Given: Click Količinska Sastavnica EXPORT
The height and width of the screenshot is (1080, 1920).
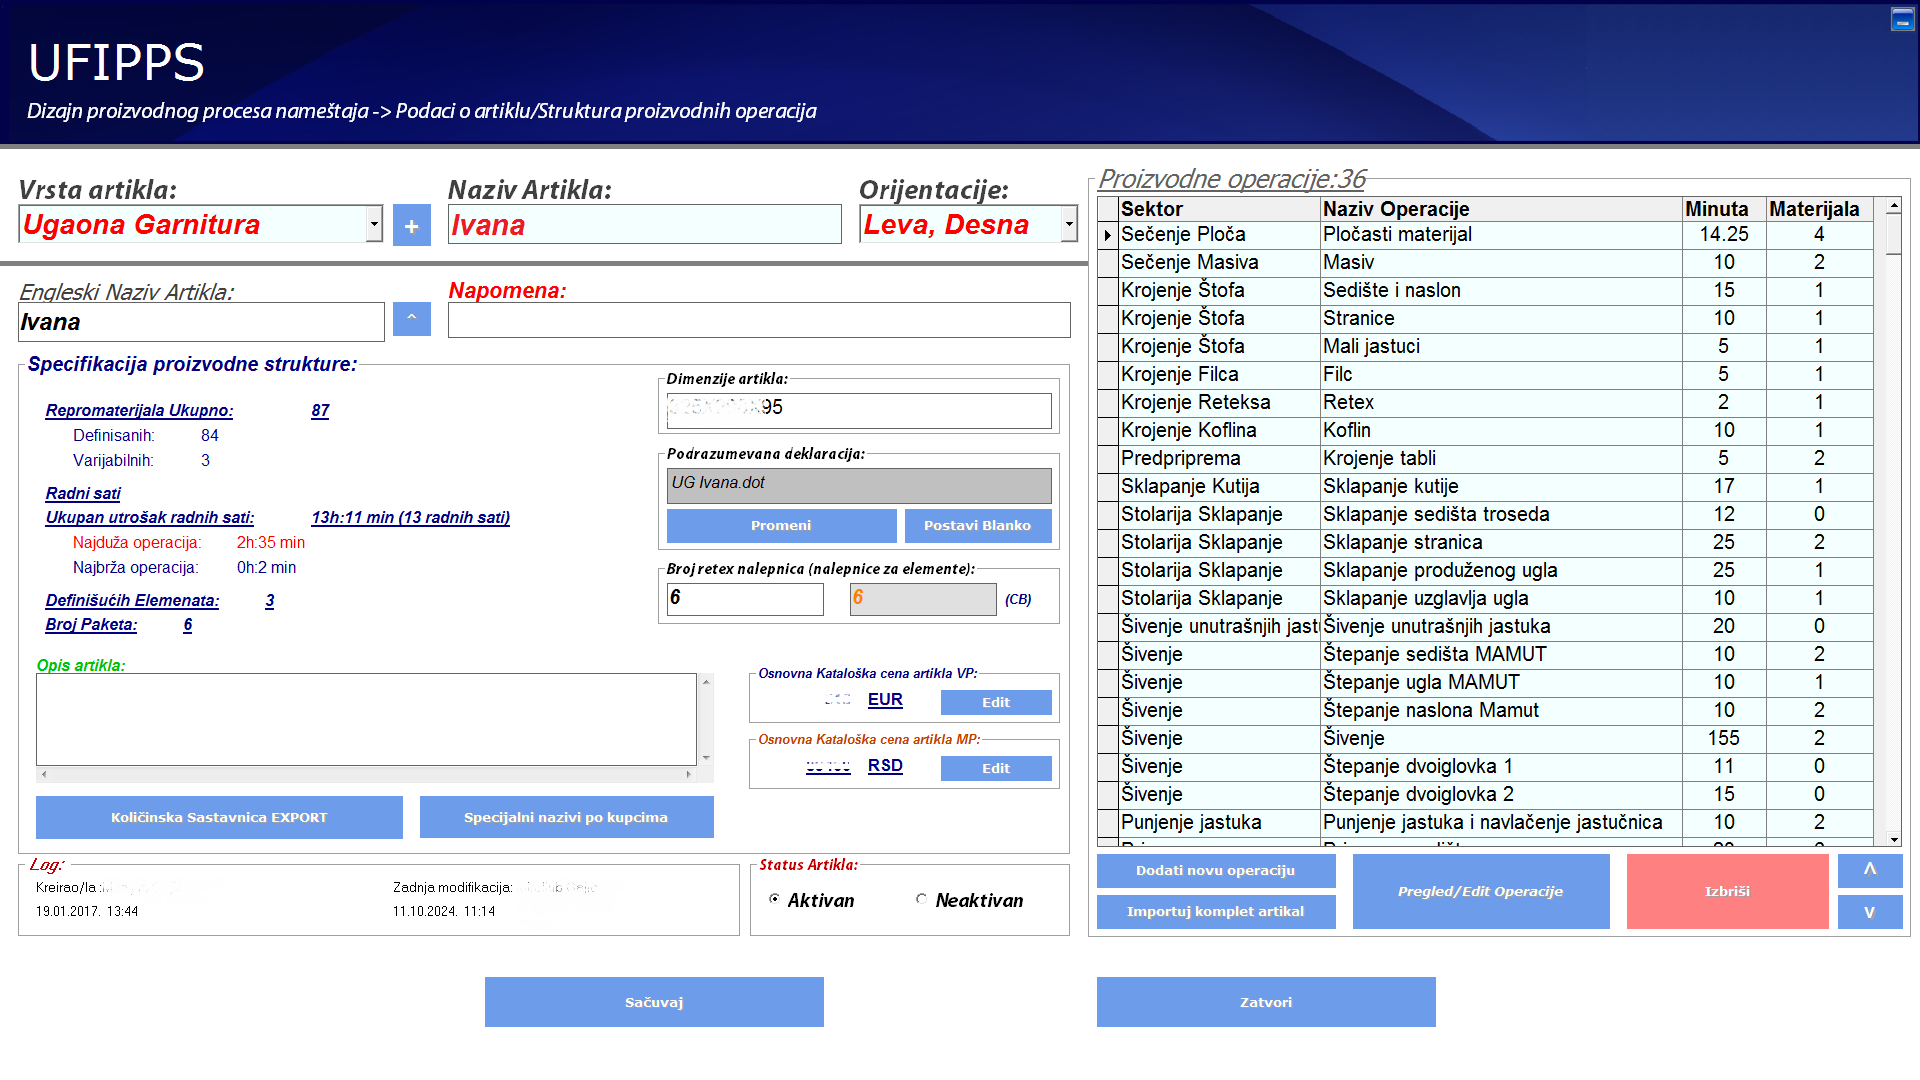Looking at the screenshot, I should point(219,817).
